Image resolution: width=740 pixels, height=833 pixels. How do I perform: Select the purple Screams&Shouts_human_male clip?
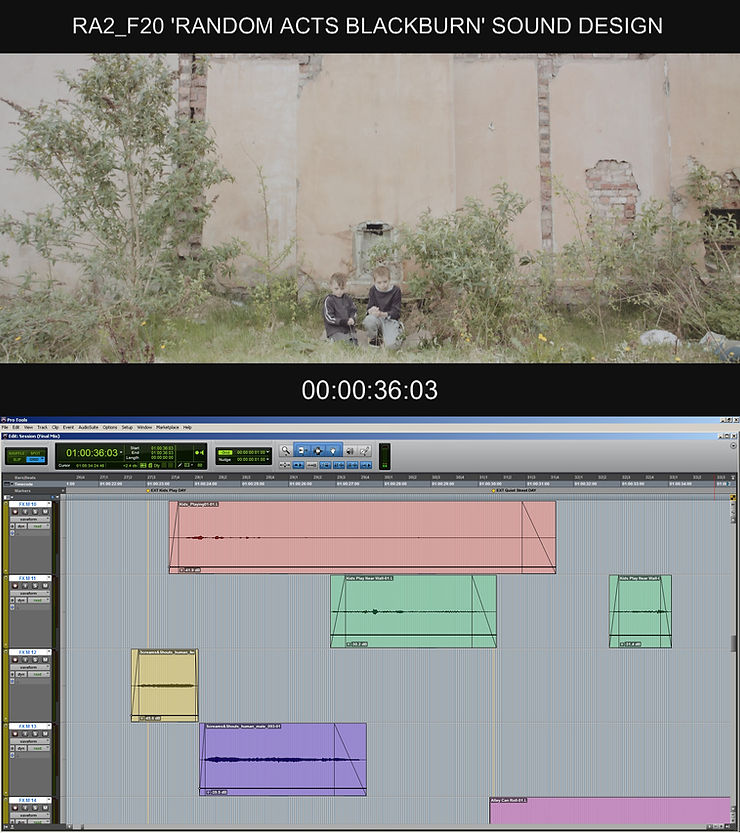point(283,759)
